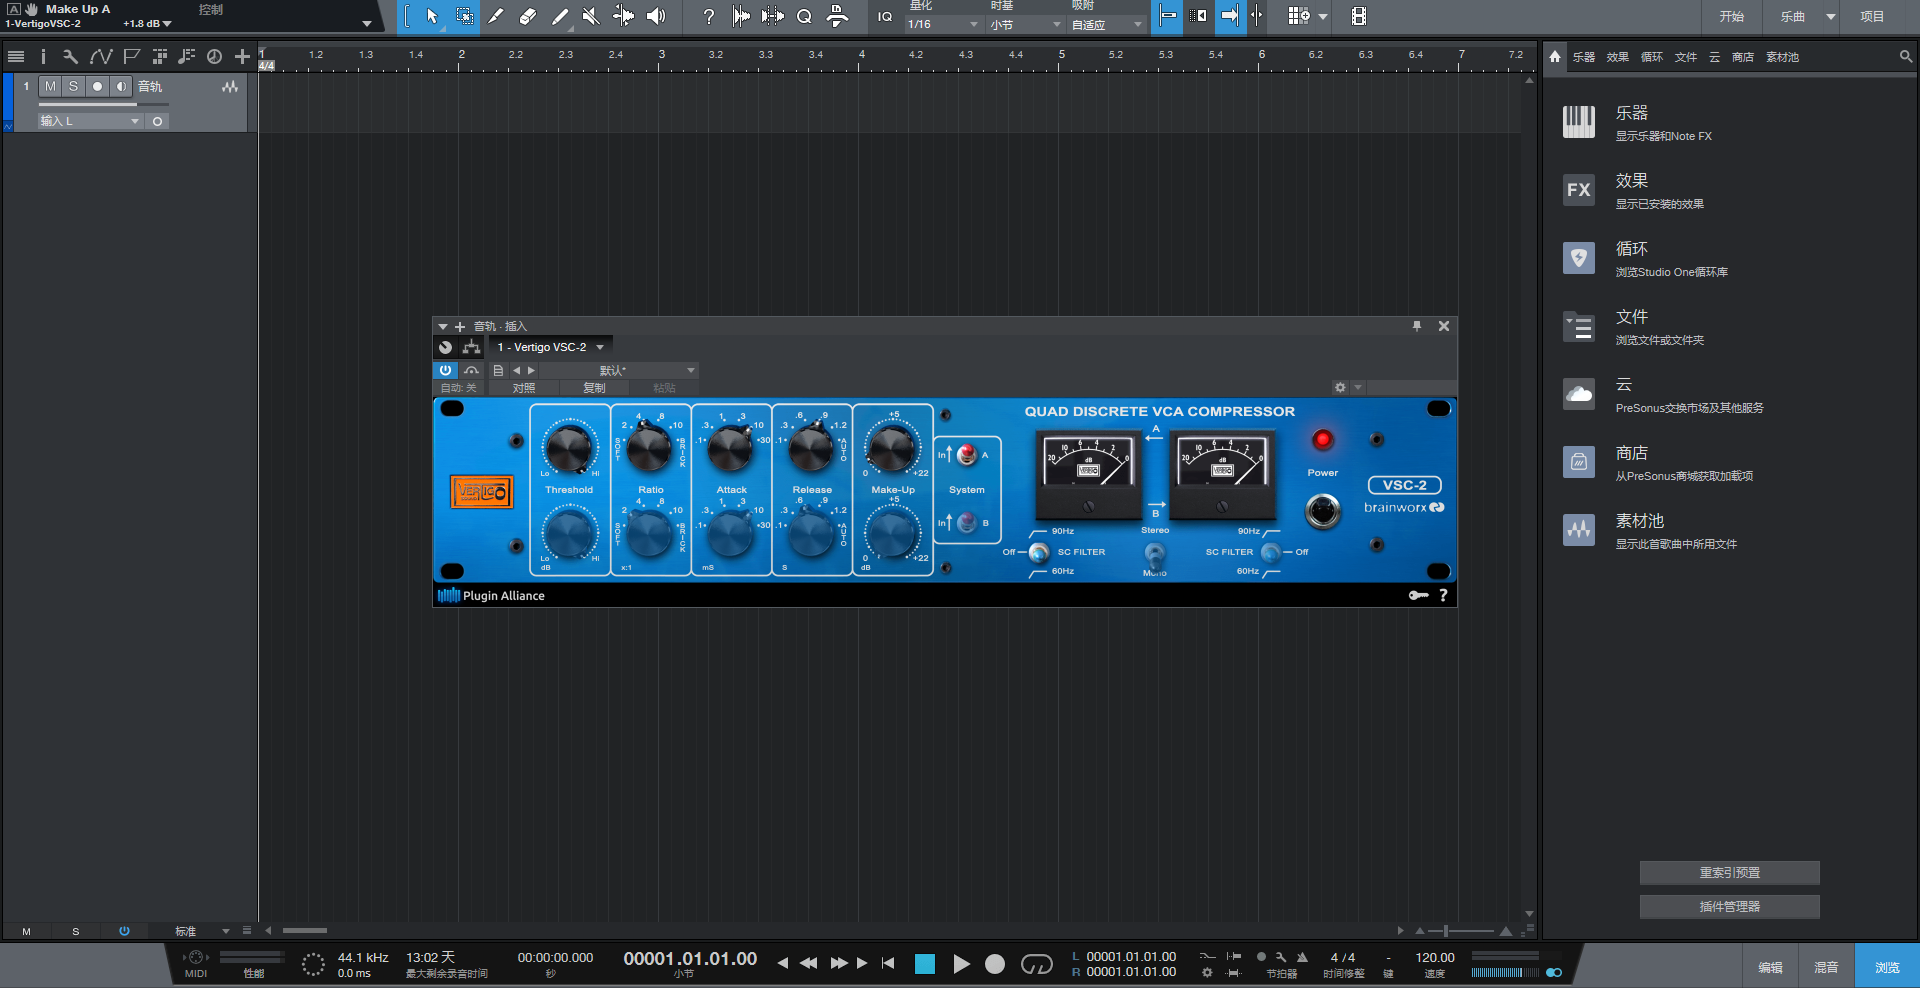Screen dimensions: 1920x988
Task: Open the 1/16 quantize dropdown
Action: [x=943, y=24]
